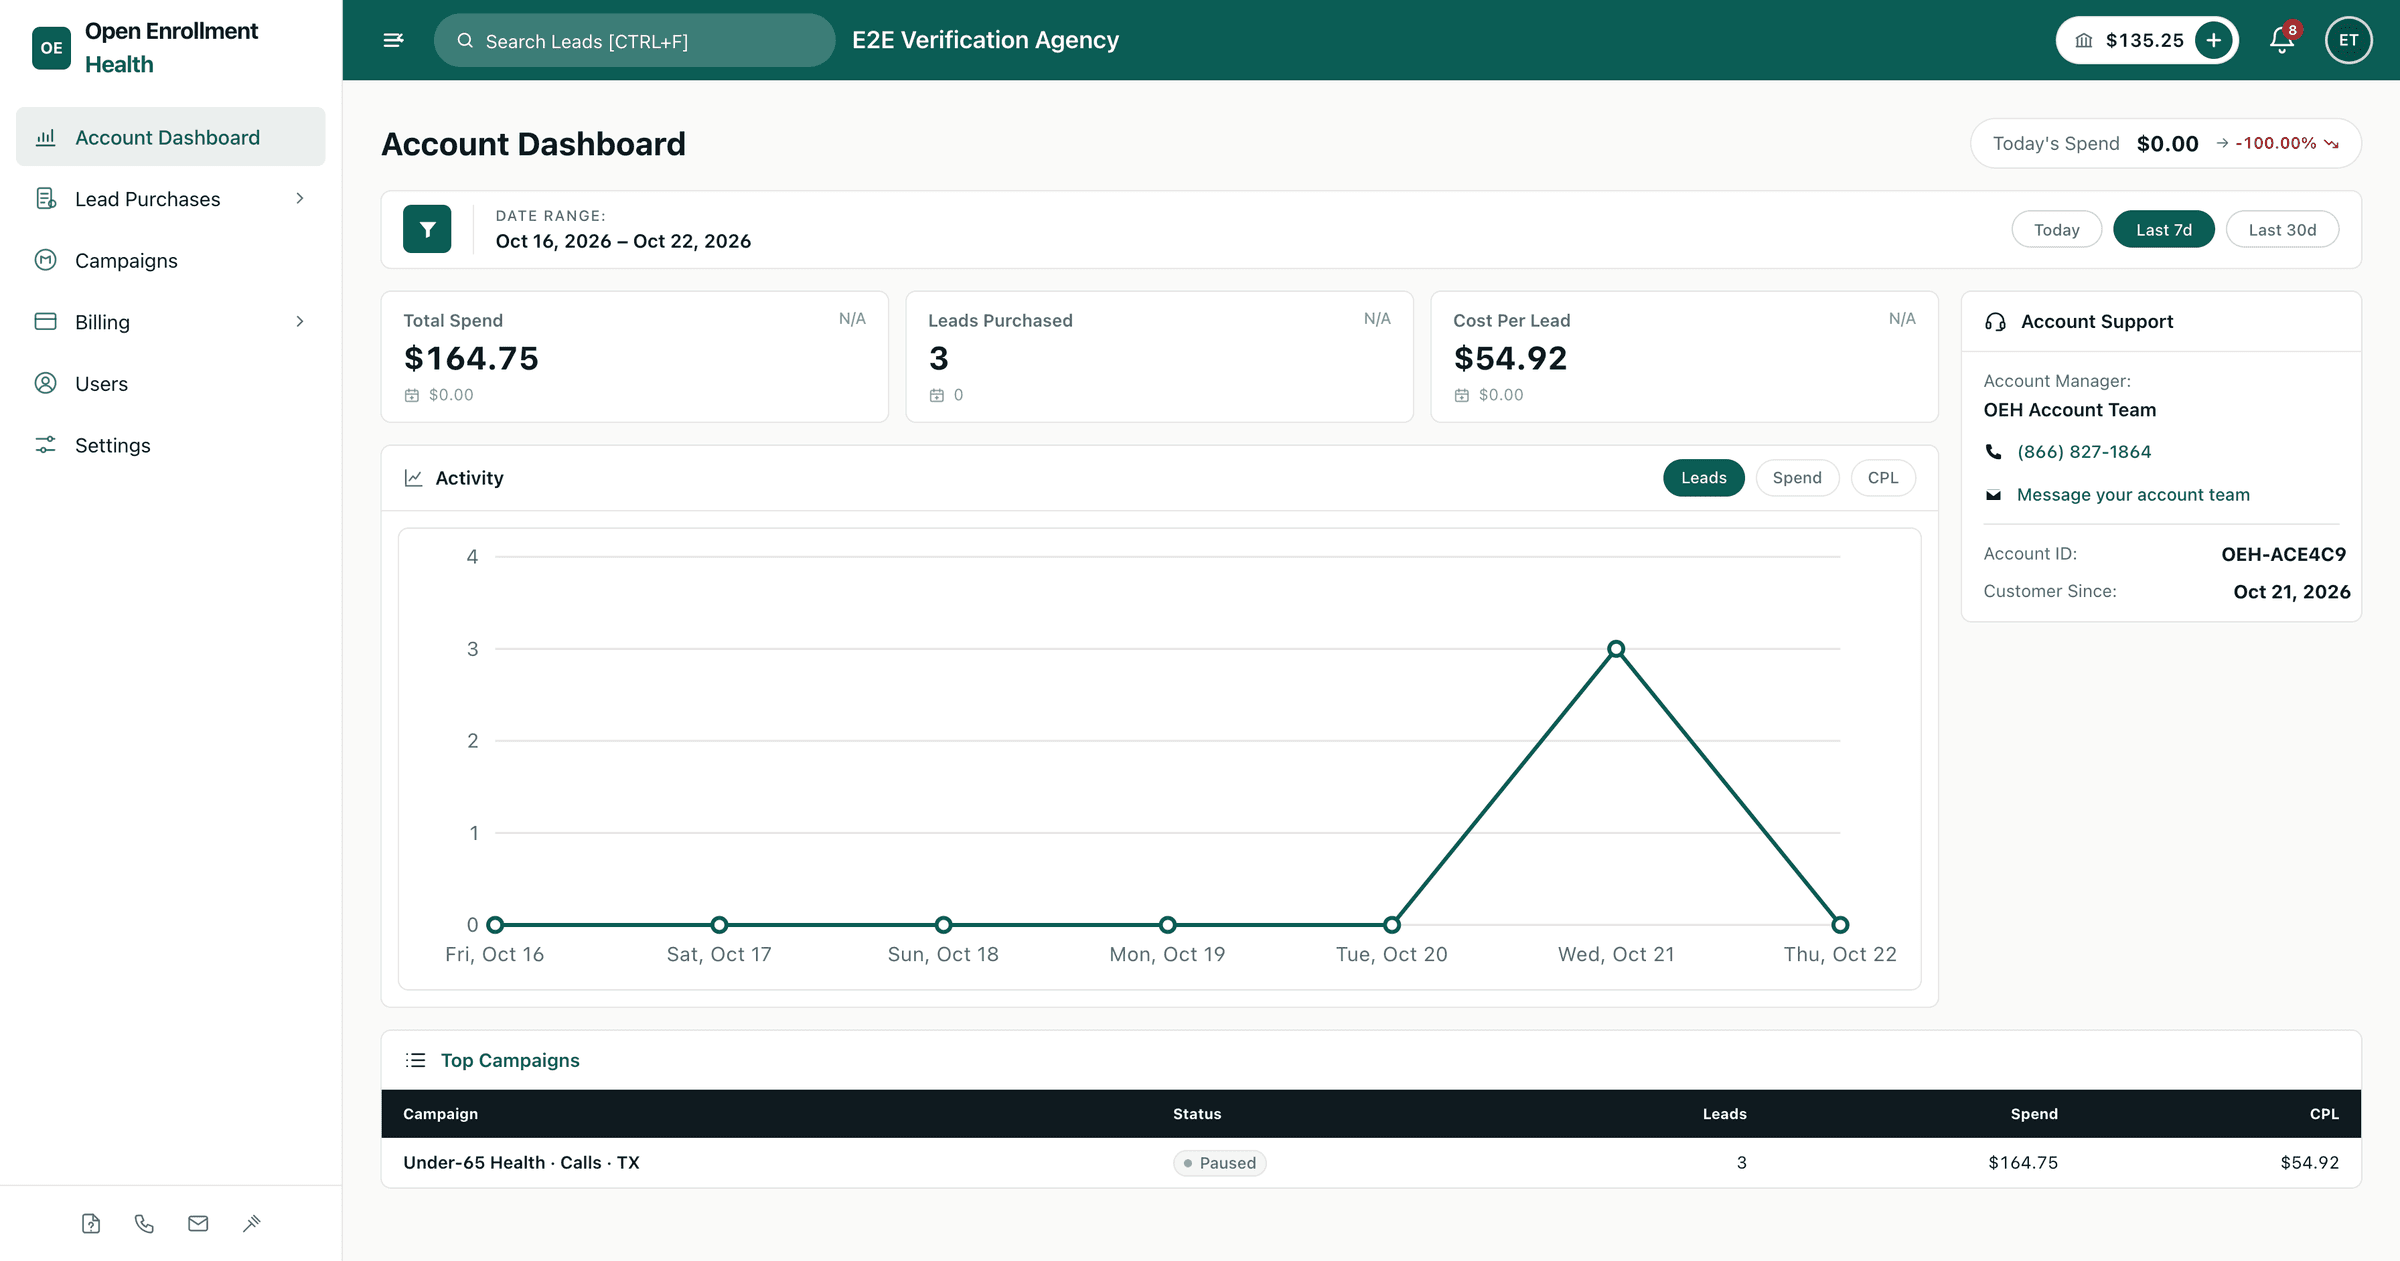
Task: Call (866) 827-1864 support link
Action: pyautogui.click(x=2084, y=452)
